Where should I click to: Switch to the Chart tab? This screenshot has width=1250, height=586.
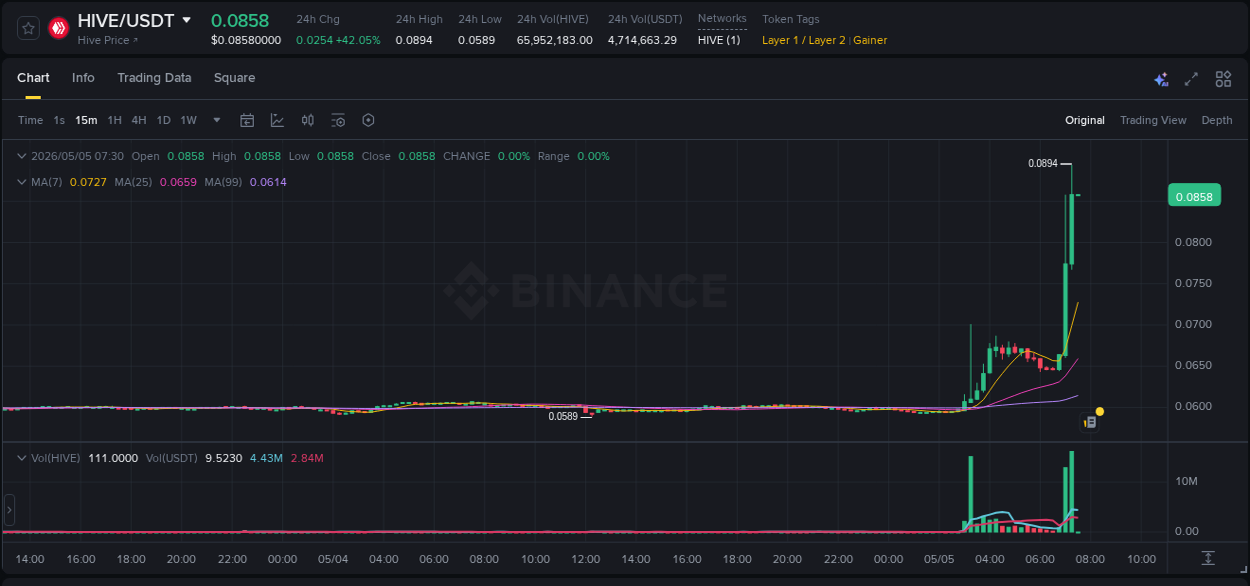(33, 78)
